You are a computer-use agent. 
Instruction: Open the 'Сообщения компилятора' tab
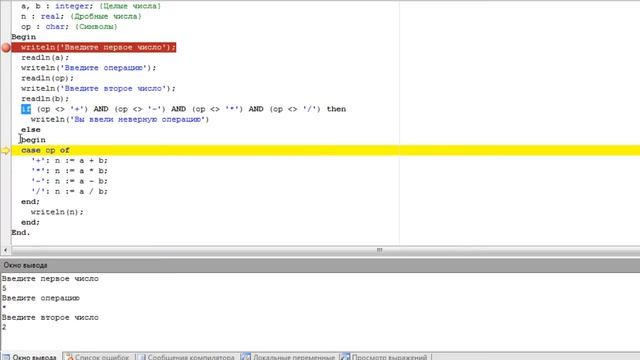pyautogui.click(x=187, y=357)
